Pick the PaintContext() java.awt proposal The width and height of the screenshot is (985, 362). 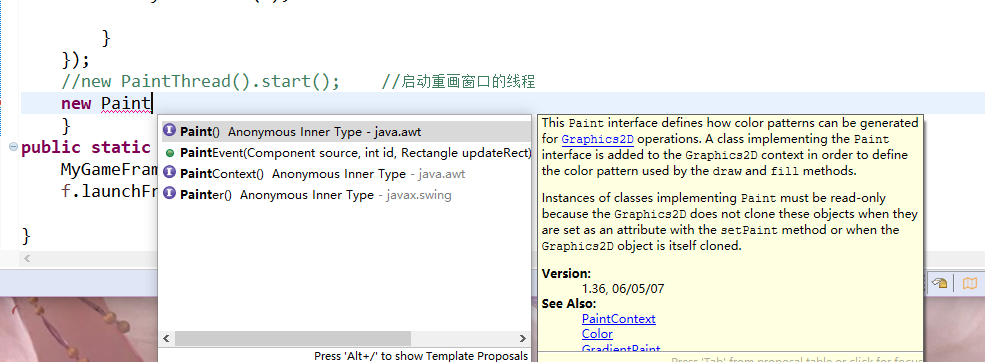346,173
